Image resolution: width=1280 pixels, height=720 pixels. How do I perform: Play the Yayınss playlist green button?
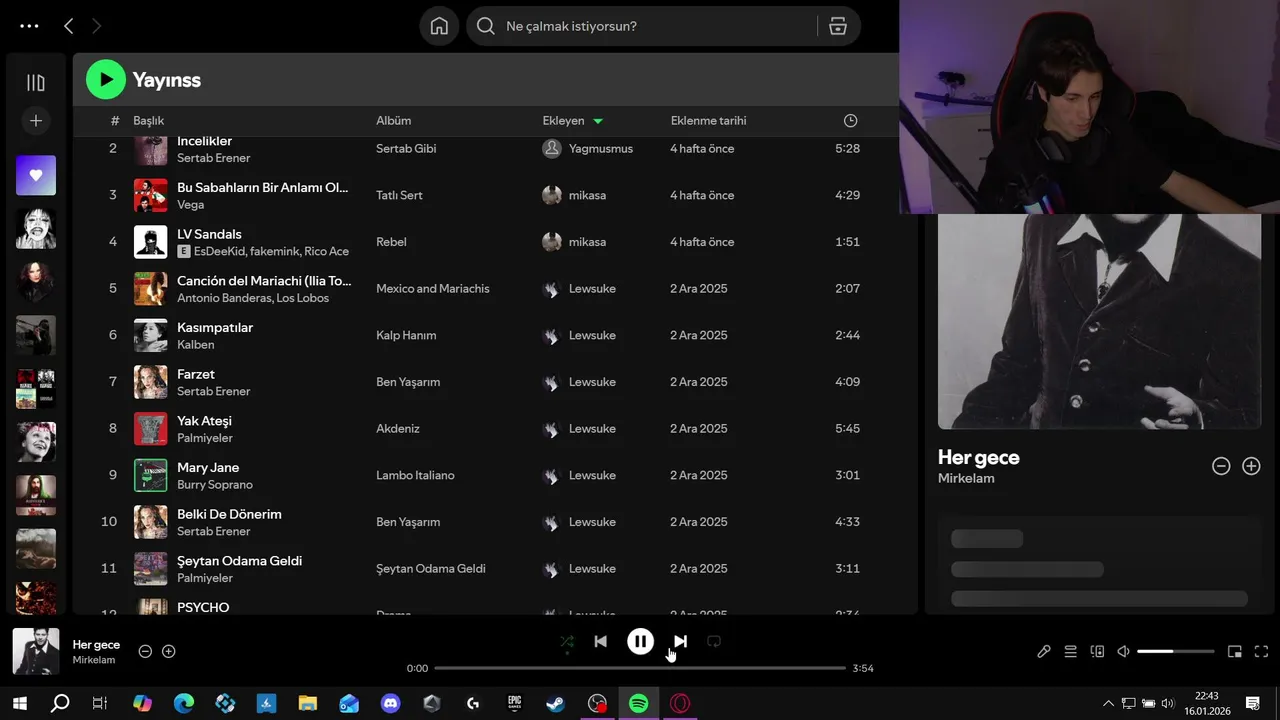(x=106, y=80)
